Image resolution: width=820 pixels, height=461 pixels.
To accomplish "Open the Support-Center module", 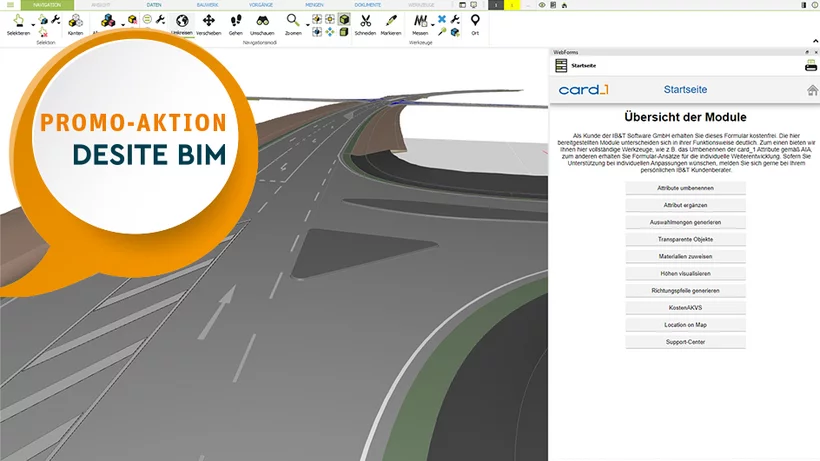I will coord(685,341).
